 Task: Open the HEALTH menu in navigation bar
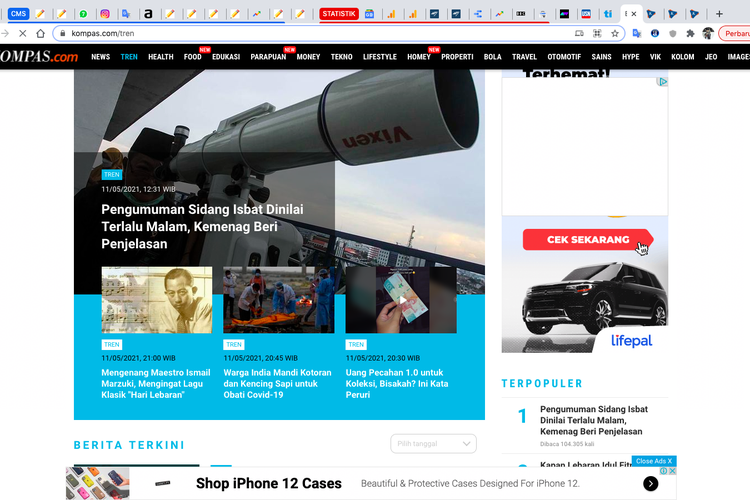(160, 57)
